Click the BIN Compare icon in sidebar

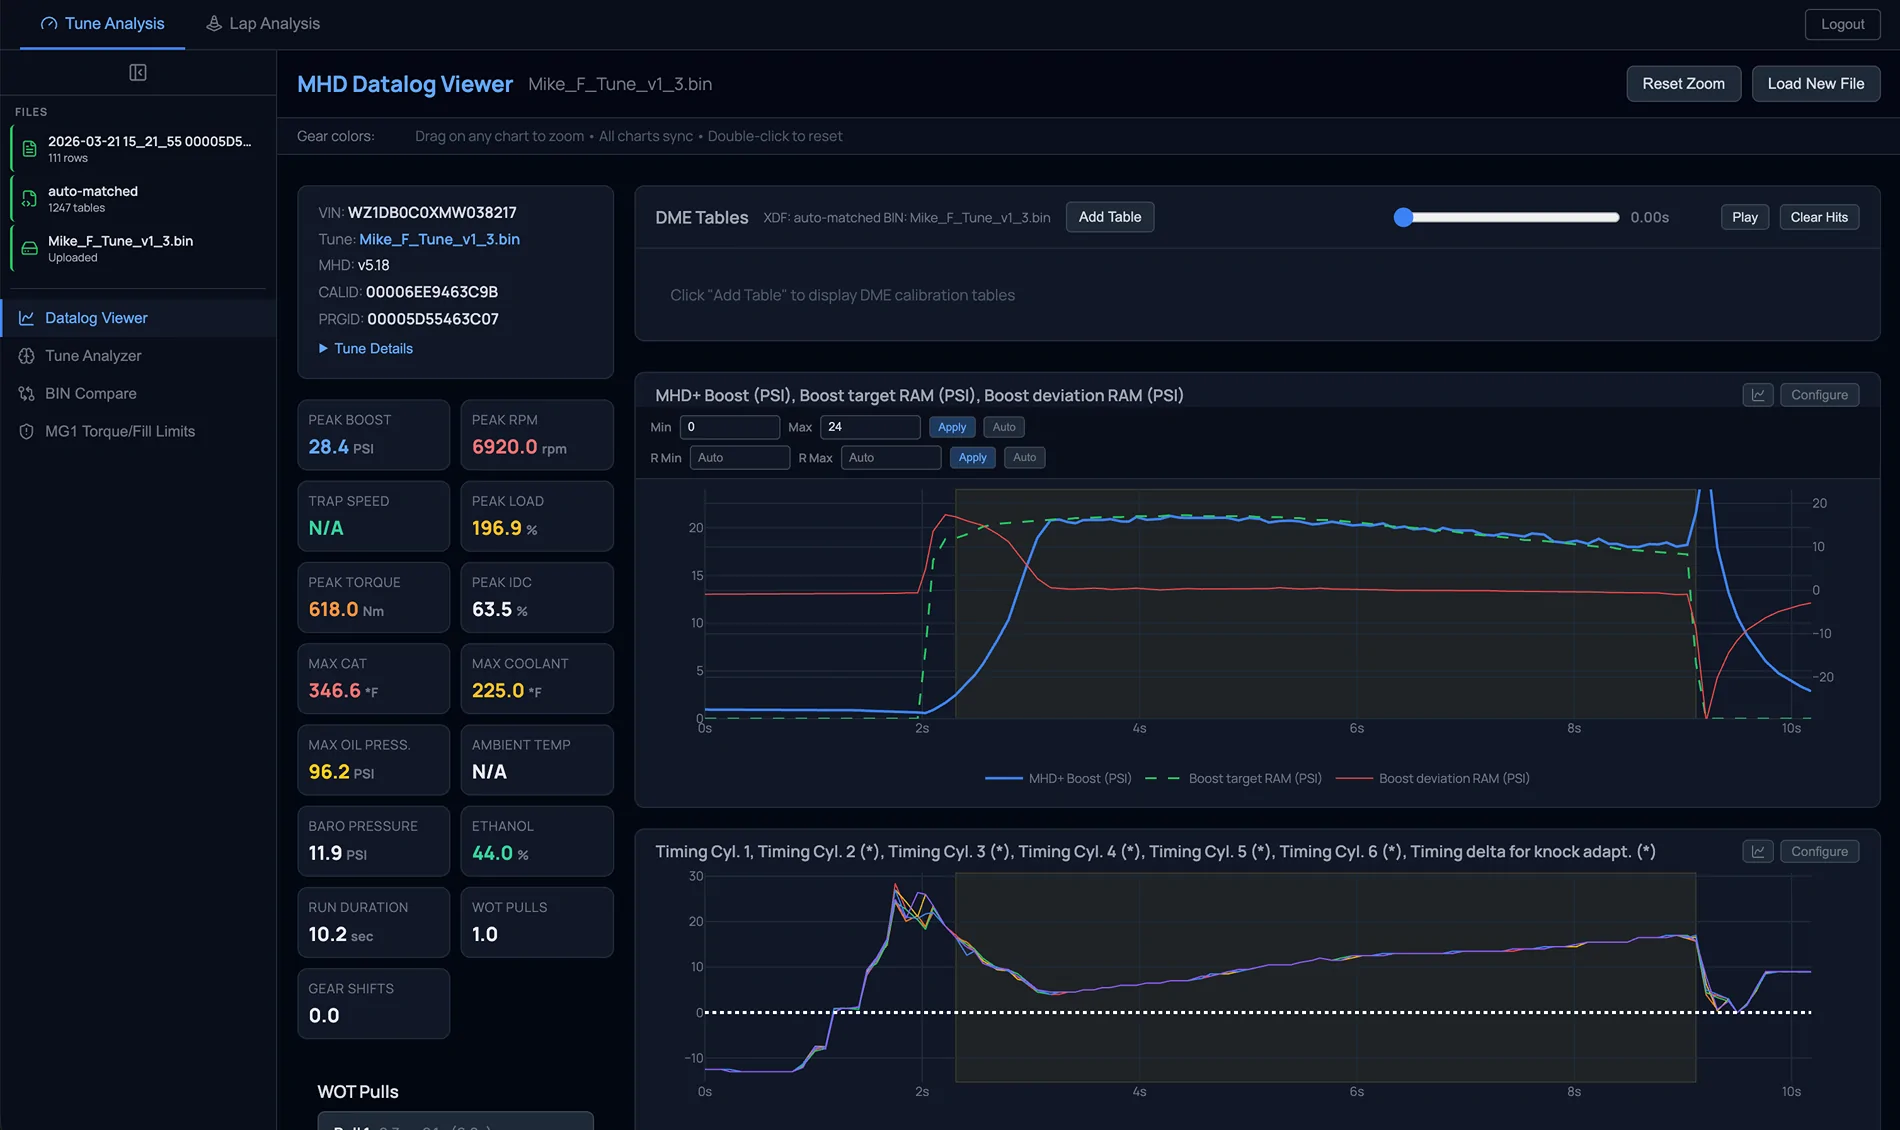[x=26, y=394]
